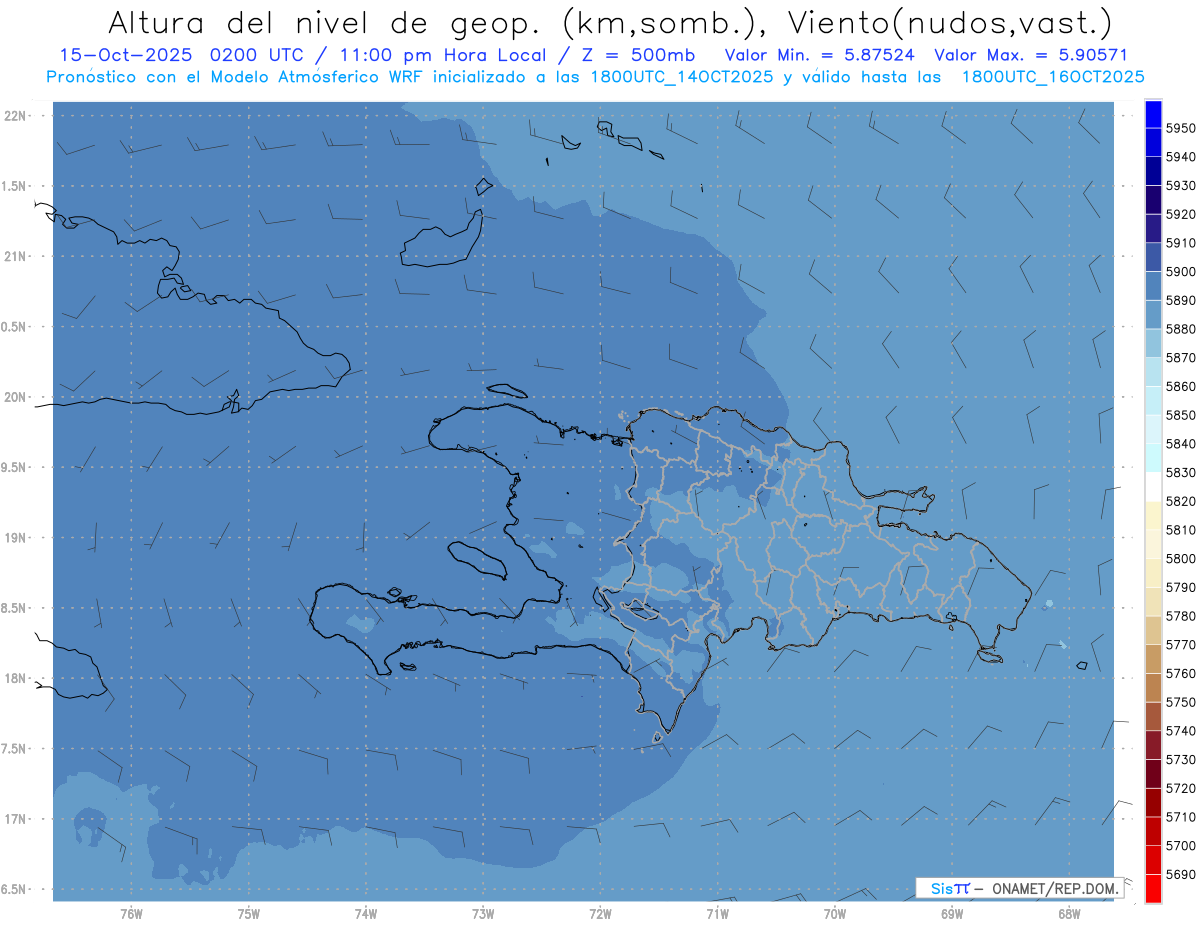Click the 'Valor Min. = 5.87524' value
This screenshot has width=1200, height=927.
click(x=819, y=55)
